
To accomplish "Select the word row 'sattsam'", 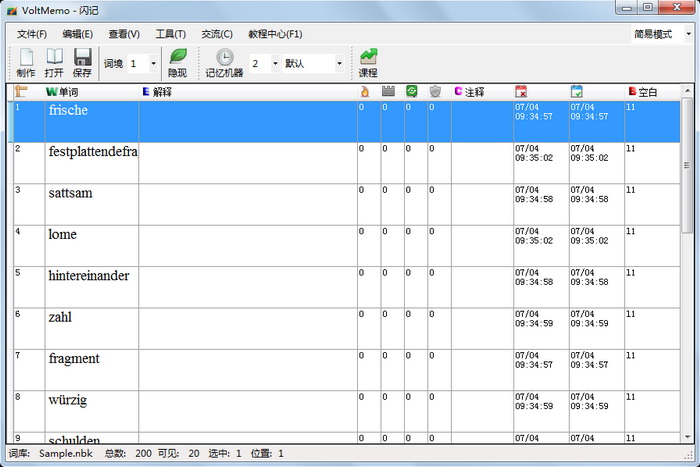I will [71, 193].
